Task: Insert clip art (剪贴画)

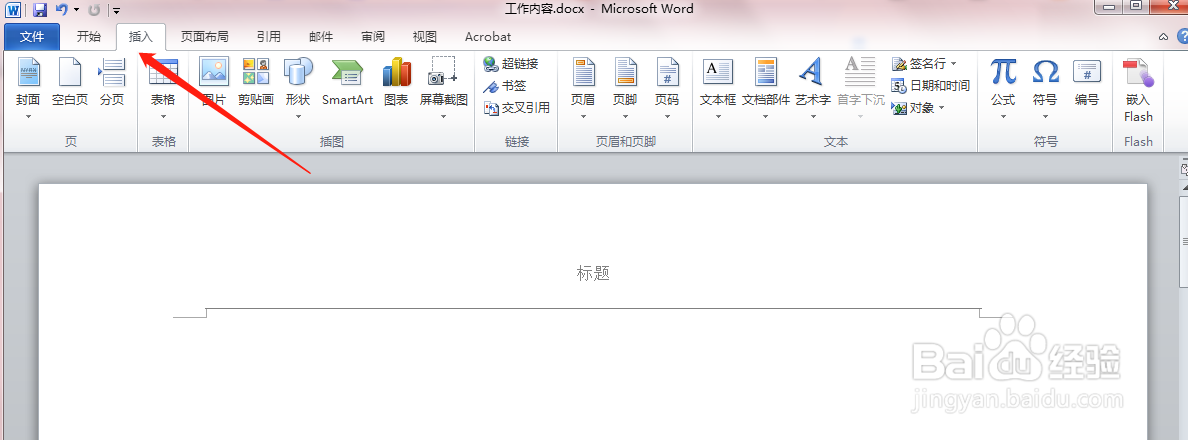Action: point(256,83)
